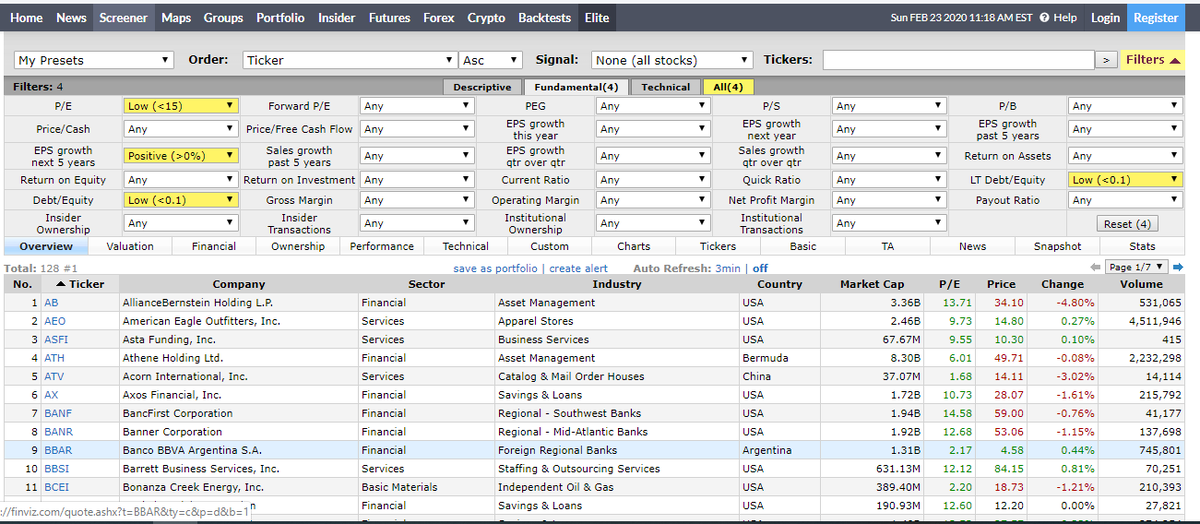Screen dimensions: 1200x524
Task: Open the Signal dropdown
Action: (671, 60)
